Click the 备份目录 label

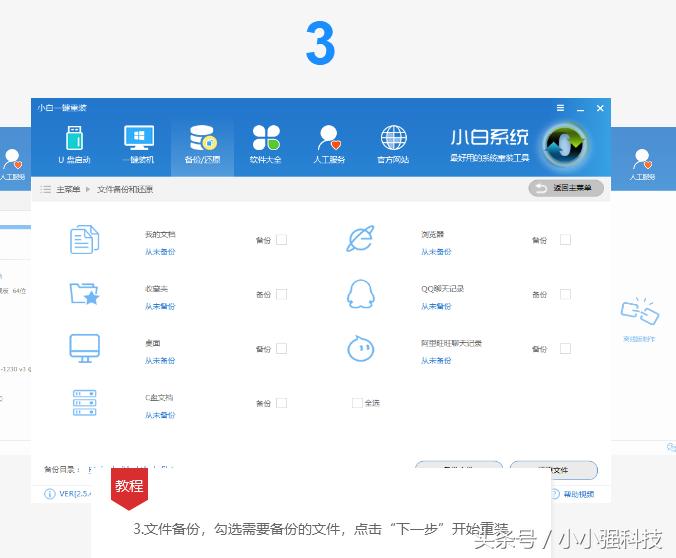[62, 469]
